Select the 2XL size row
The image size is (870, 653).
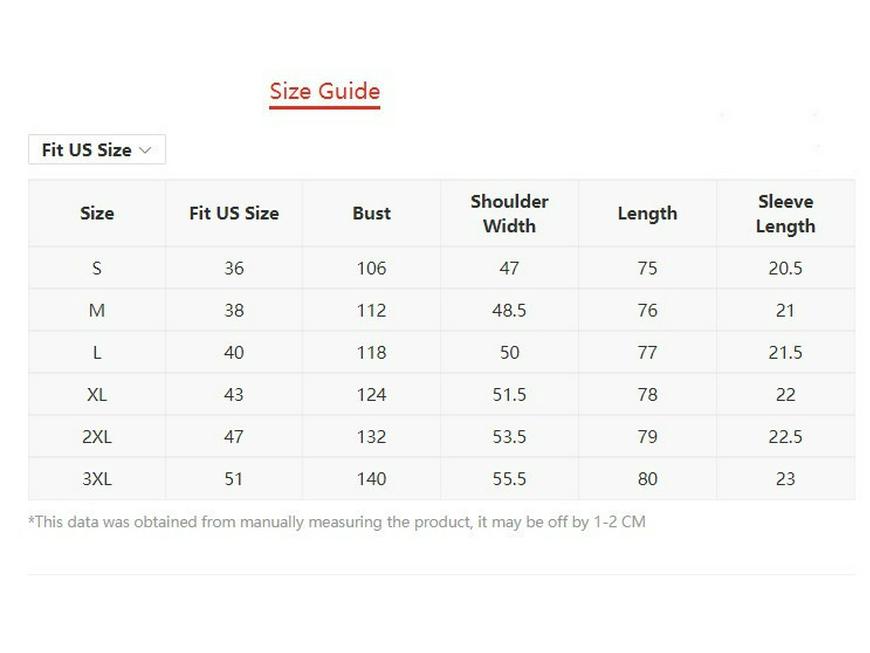[97, 436]
